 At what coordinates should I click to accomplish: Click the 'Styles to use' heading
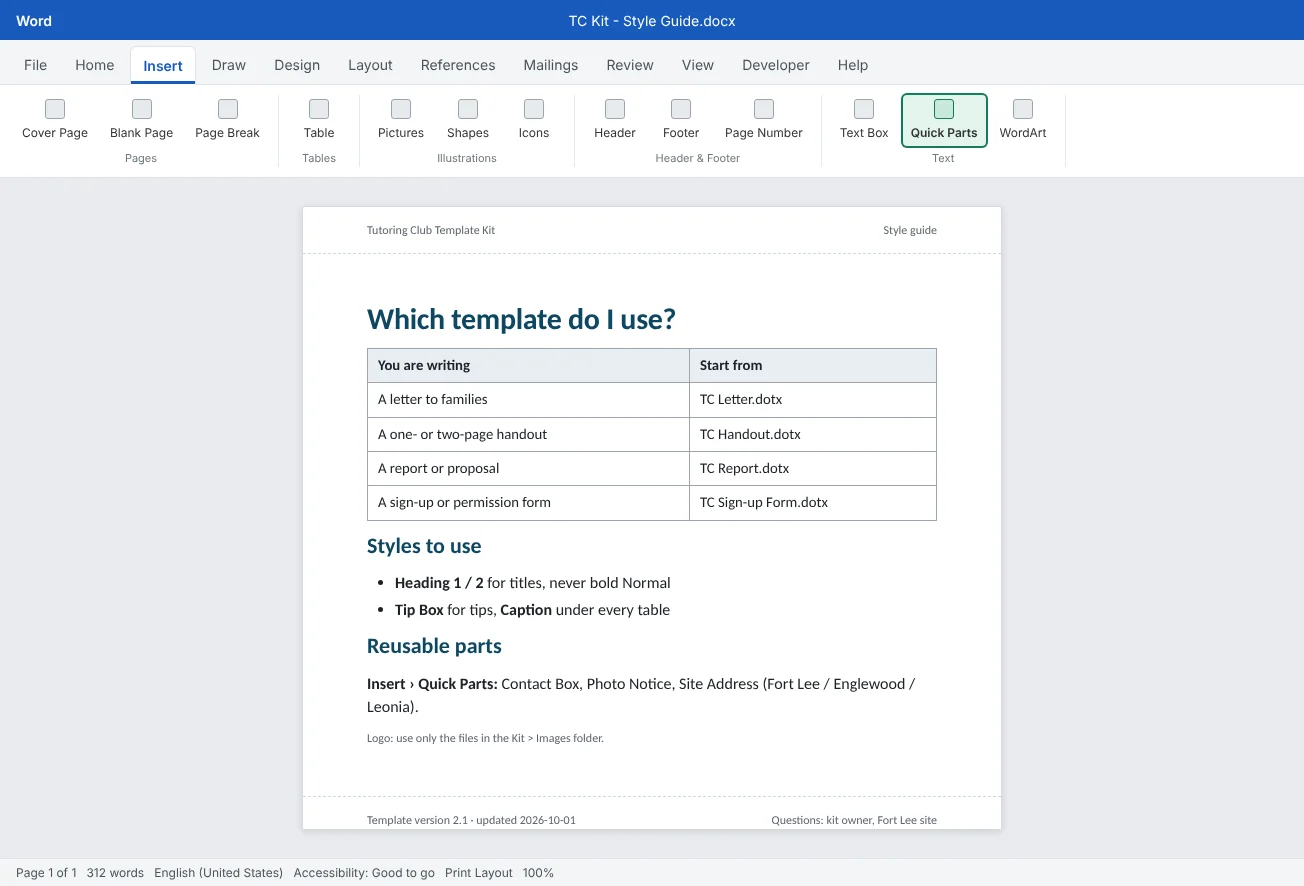(x=424, y=546)
